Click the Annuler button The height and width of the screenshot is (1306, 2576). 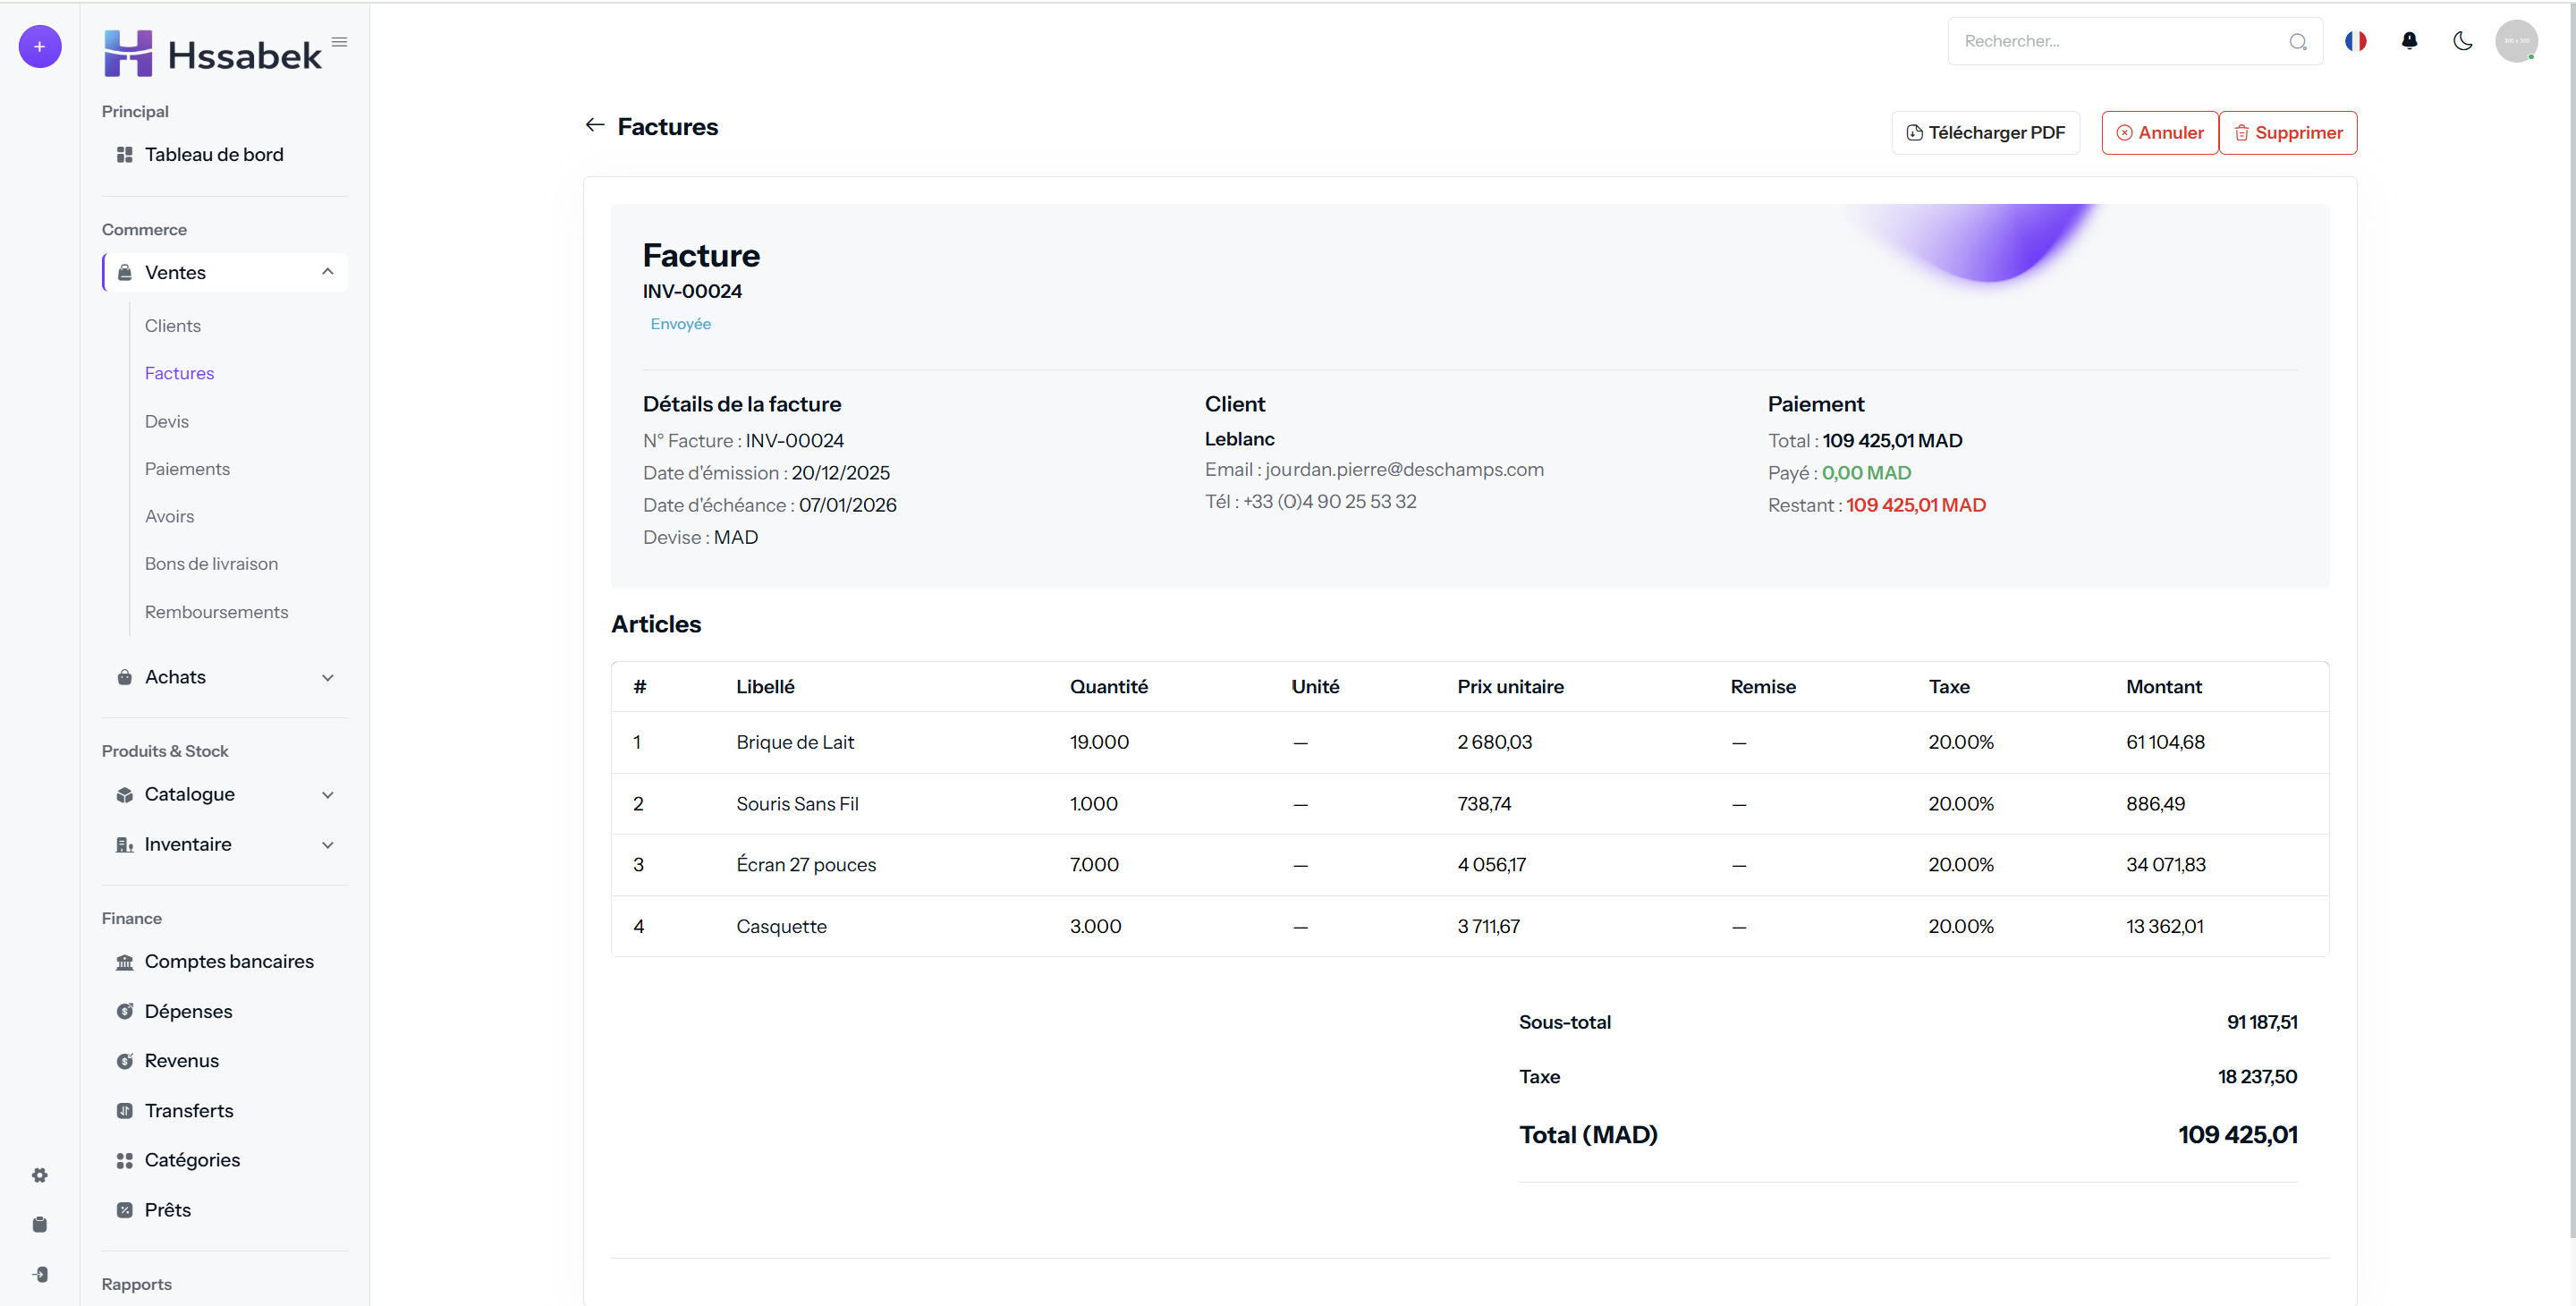[x=2159, y=133]
